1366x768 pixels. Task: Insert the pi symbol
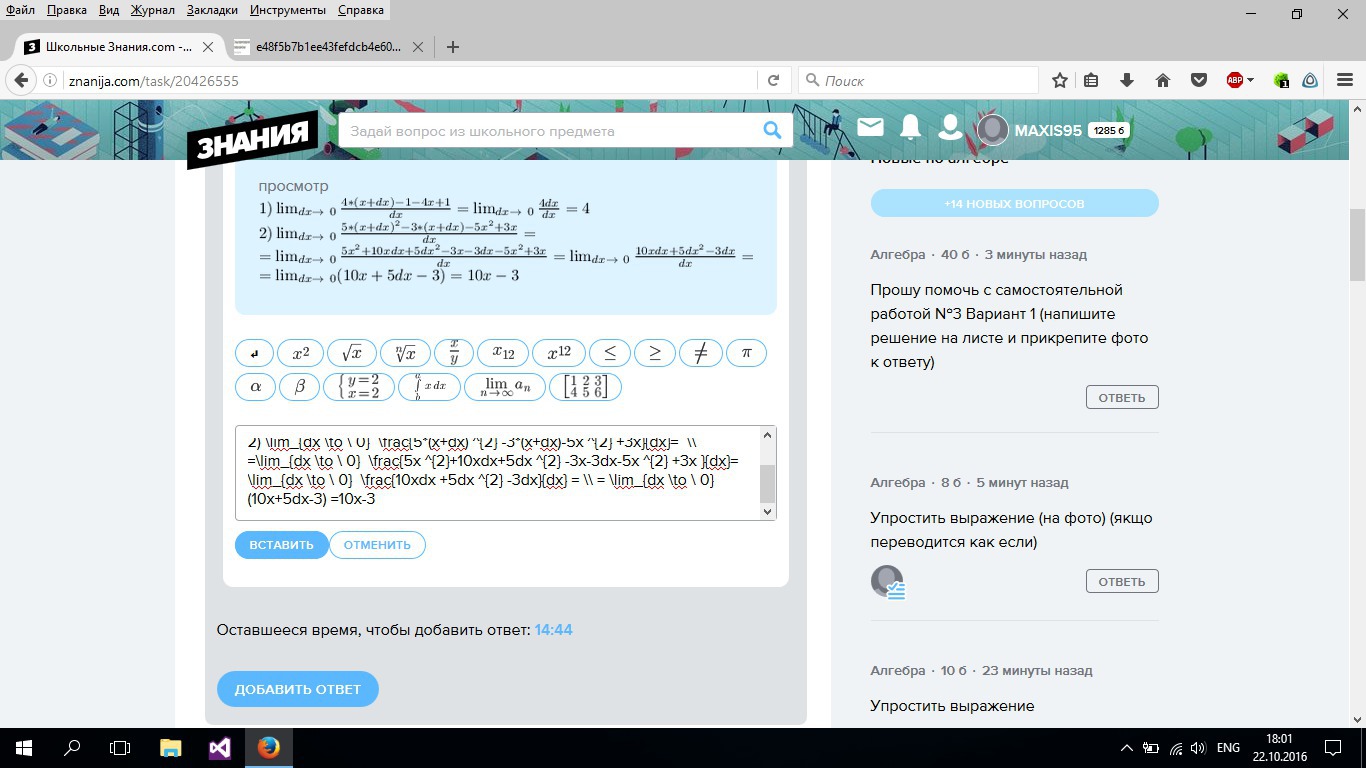pyautogui.click(x=746, y=353)
